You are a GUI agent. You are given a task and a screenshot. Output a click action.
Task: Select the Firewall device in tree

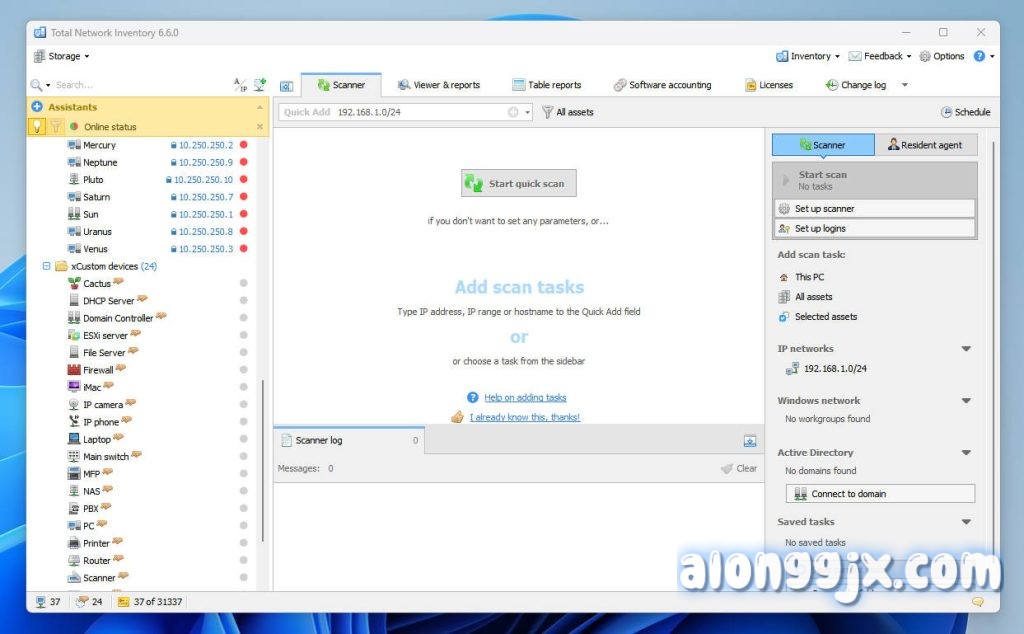[x=98, y=370]
